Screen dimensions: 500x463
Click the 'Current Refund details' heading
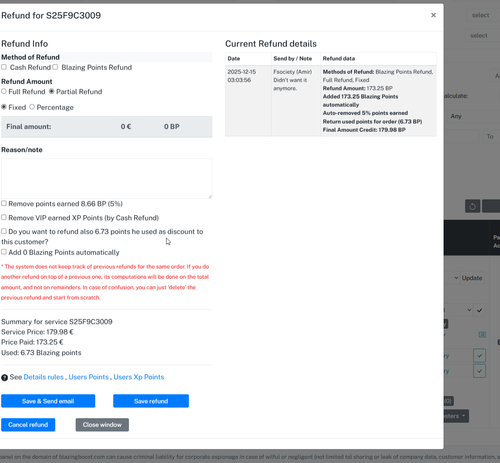271,44
